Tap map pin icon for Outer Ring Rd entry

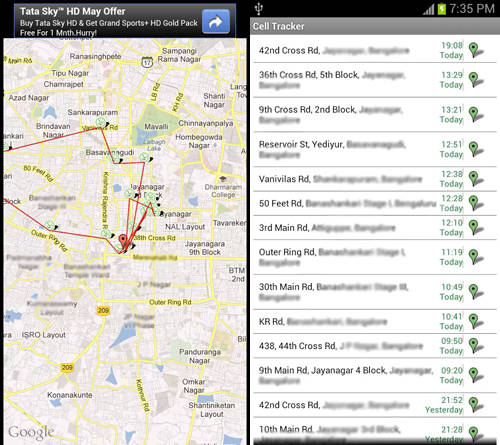(476, 257)
